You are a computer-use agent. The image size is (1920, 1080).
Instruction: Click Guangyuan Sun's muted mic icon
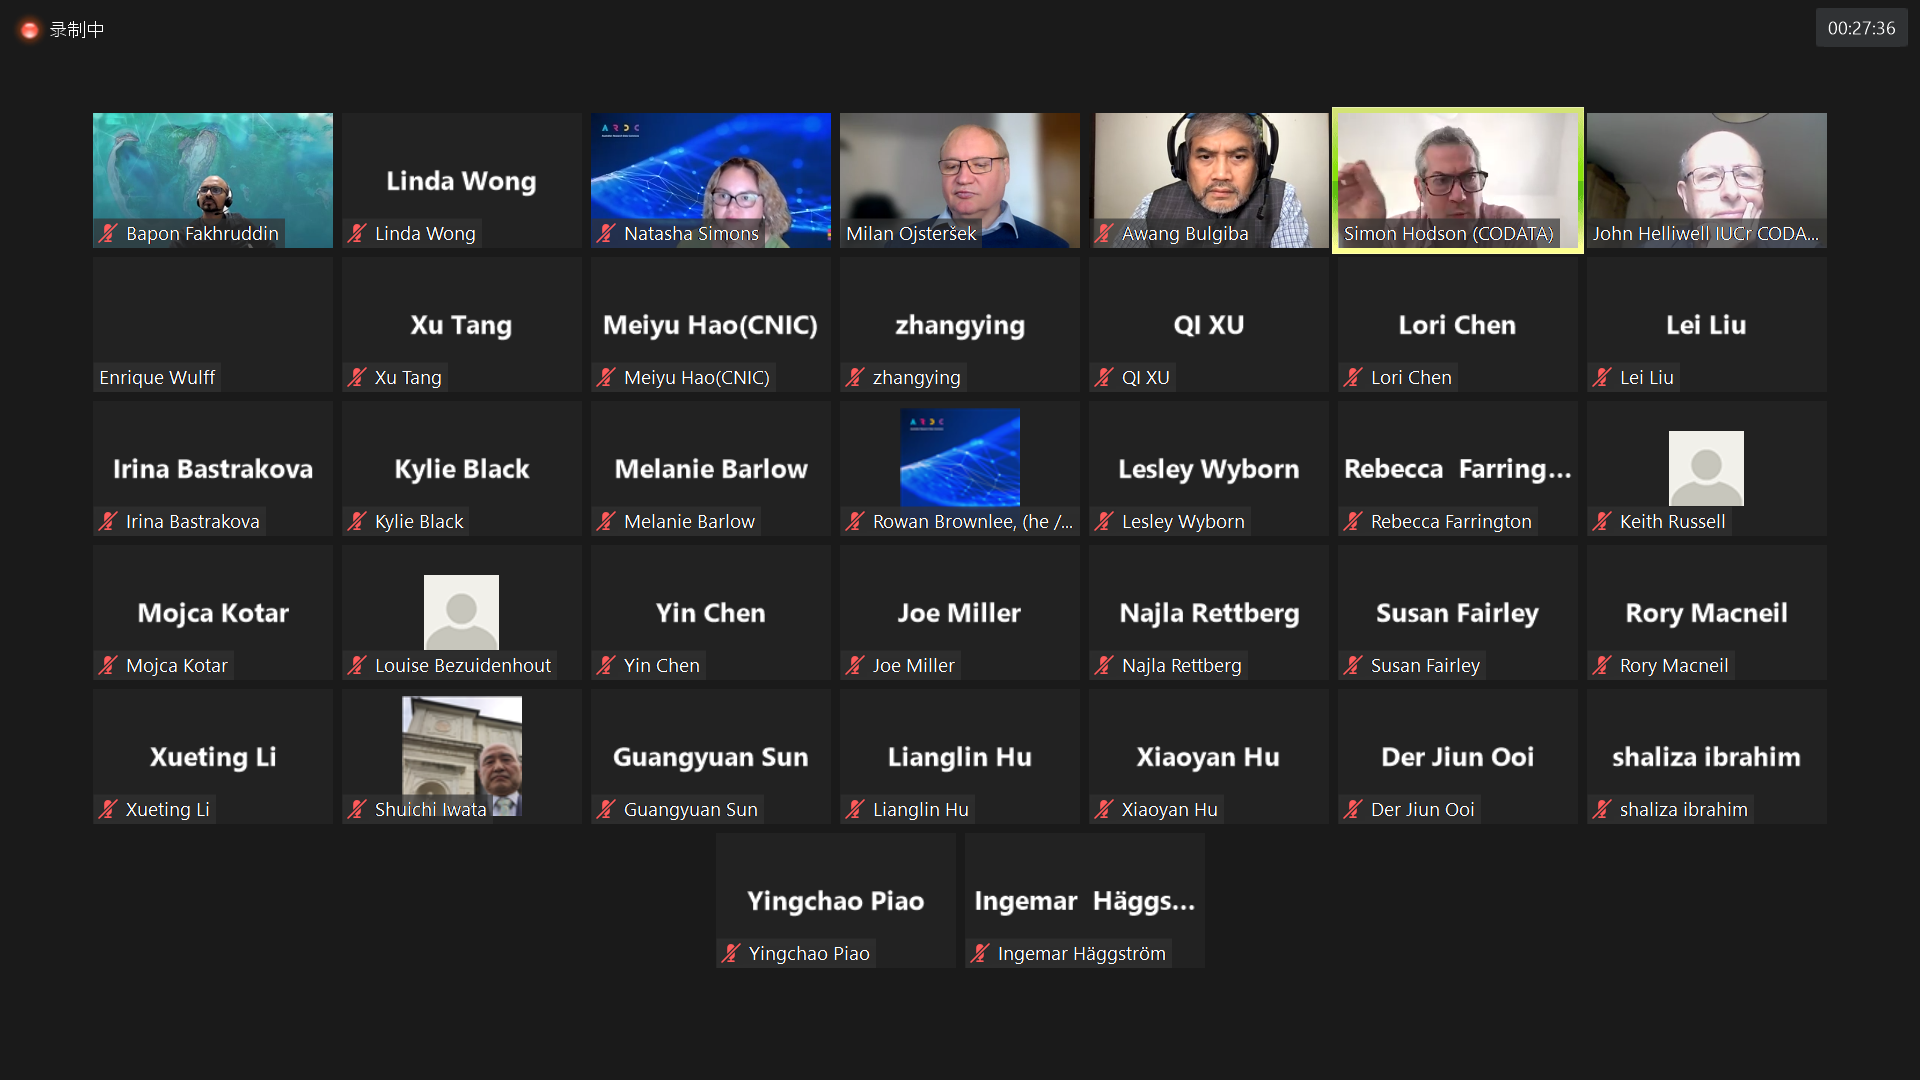pos(606,809)
